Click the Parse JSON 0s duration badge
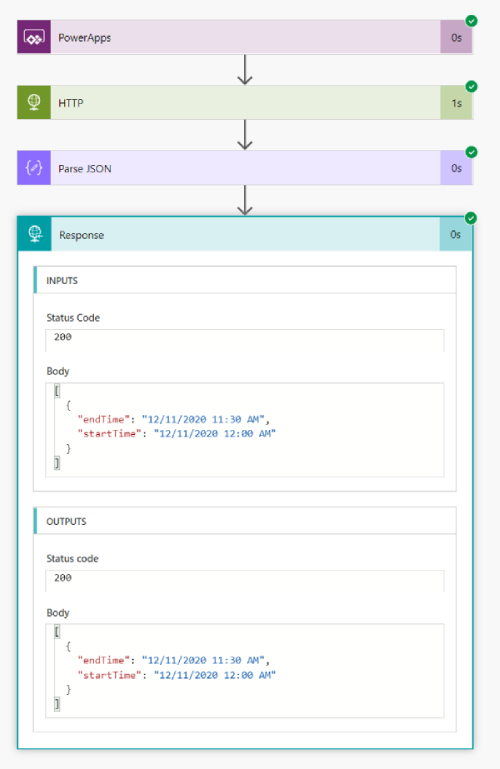500x769 pixels. click(456, 168)
